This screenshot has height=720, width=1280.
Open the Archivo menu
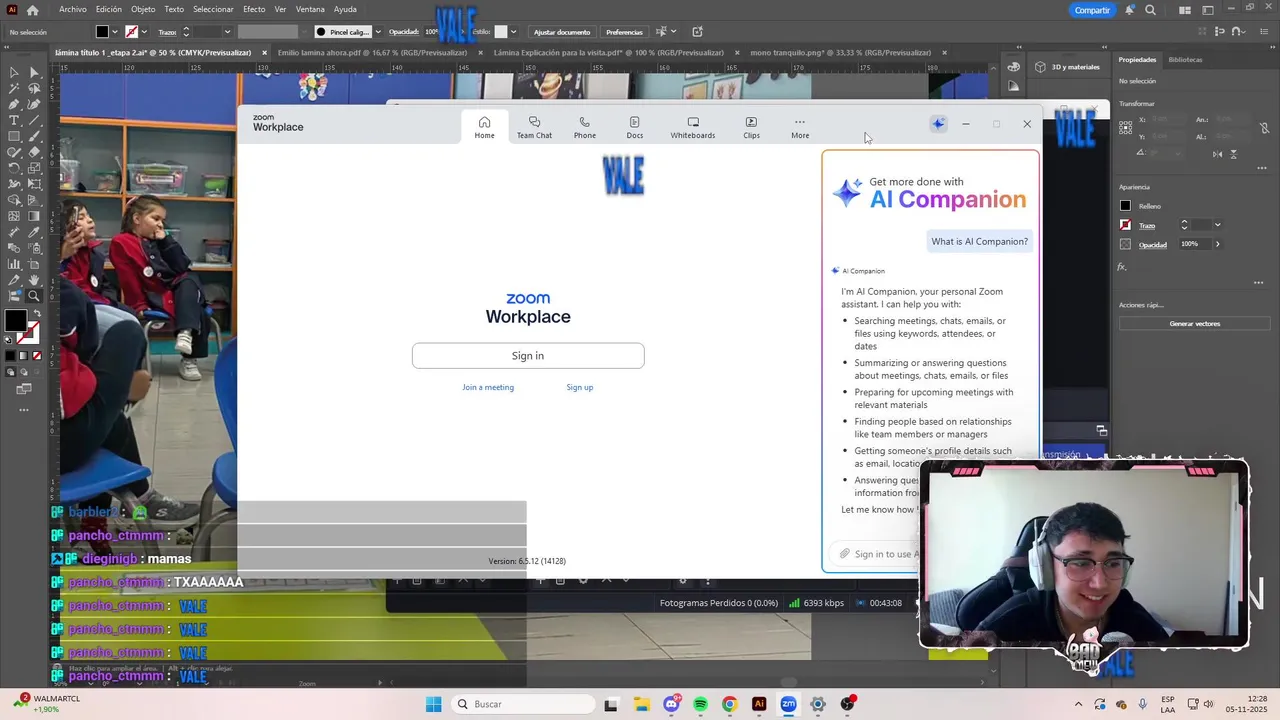click(72, 9)
